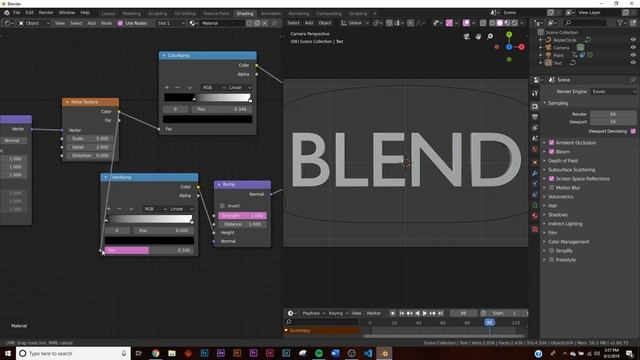The width and height of the screenshot is (640, 360).
Task: Adjust Fac slider in lower ColorRamp
Action: [149, 250]
